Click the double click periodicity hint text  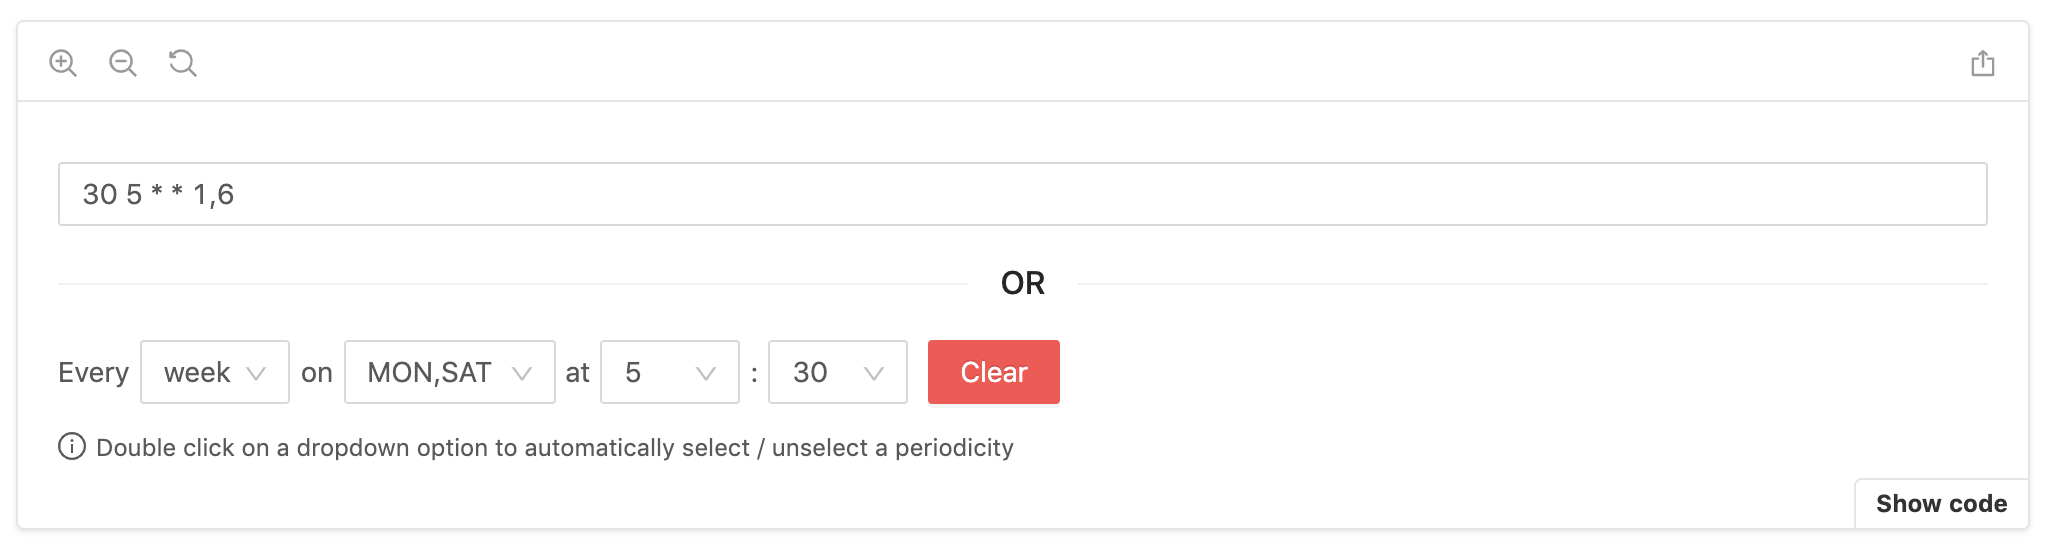point(555,447)
